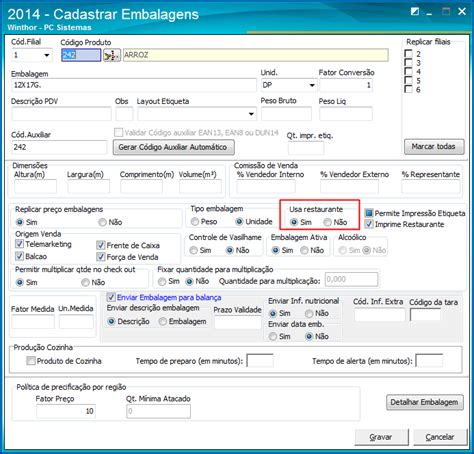Image resolution: width=474 pixels, height=454 pixels.
Task: Click the Gravar button
Action: click(x=381, y=437)
